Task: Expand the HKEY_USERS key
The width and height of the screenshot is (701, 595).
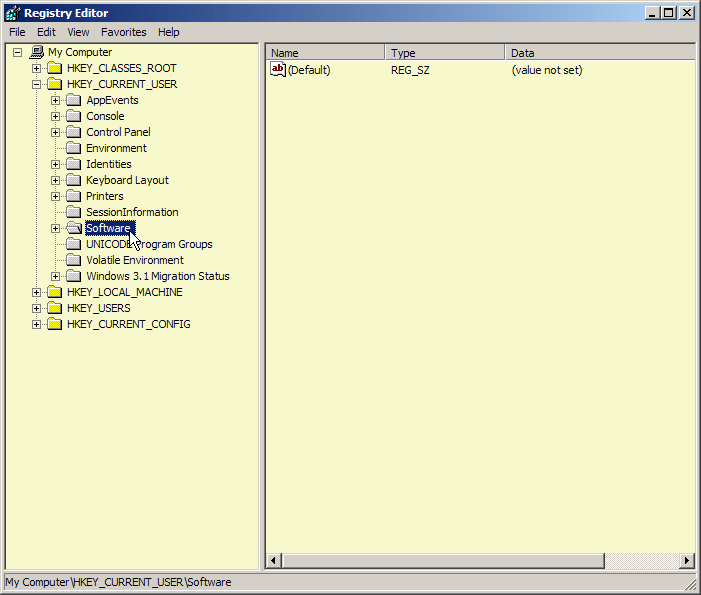Action: pos(36,308)
